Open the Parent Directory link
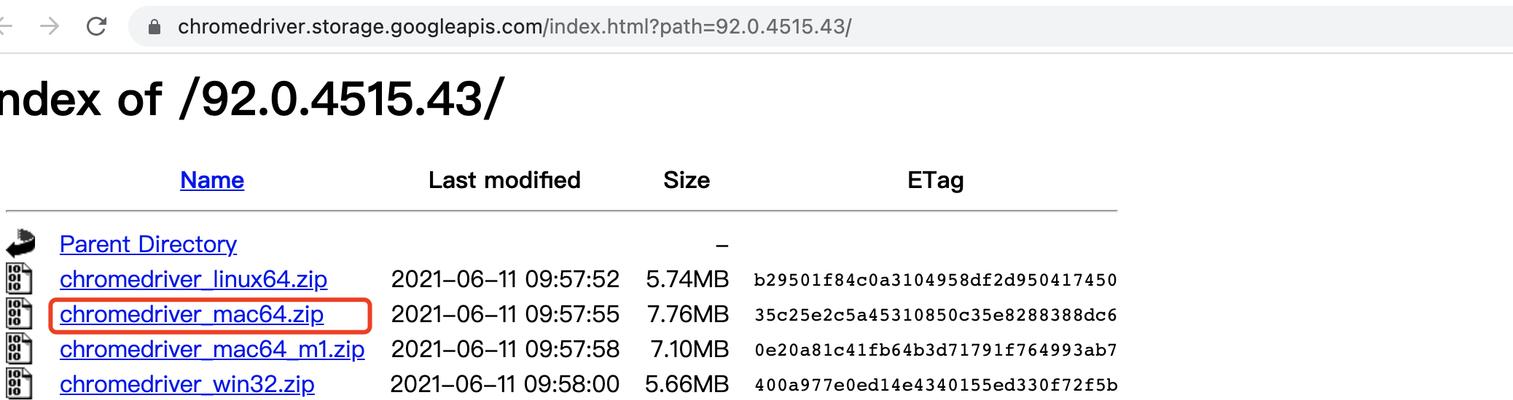Image resolution: width=1513 pixels, height=400 pixels. [x=148, y=244]
